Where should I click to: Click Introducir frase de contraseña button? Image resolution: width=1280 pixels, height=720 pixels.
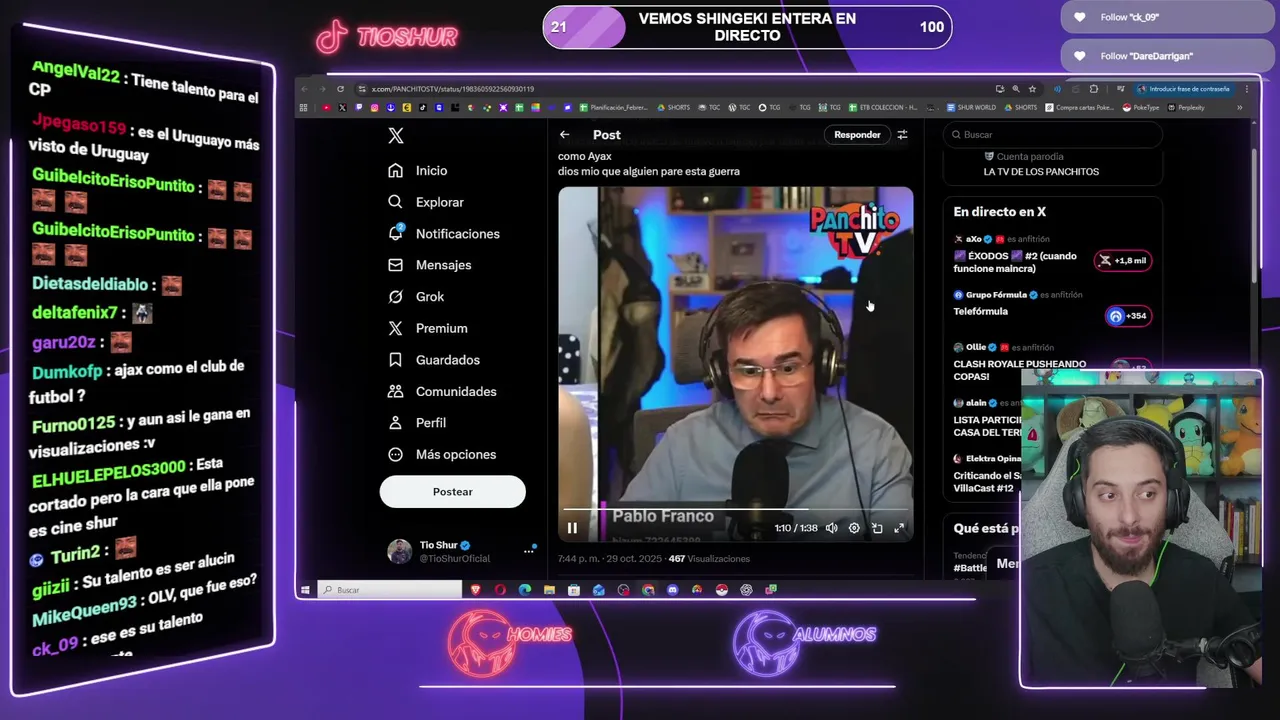1185,89
